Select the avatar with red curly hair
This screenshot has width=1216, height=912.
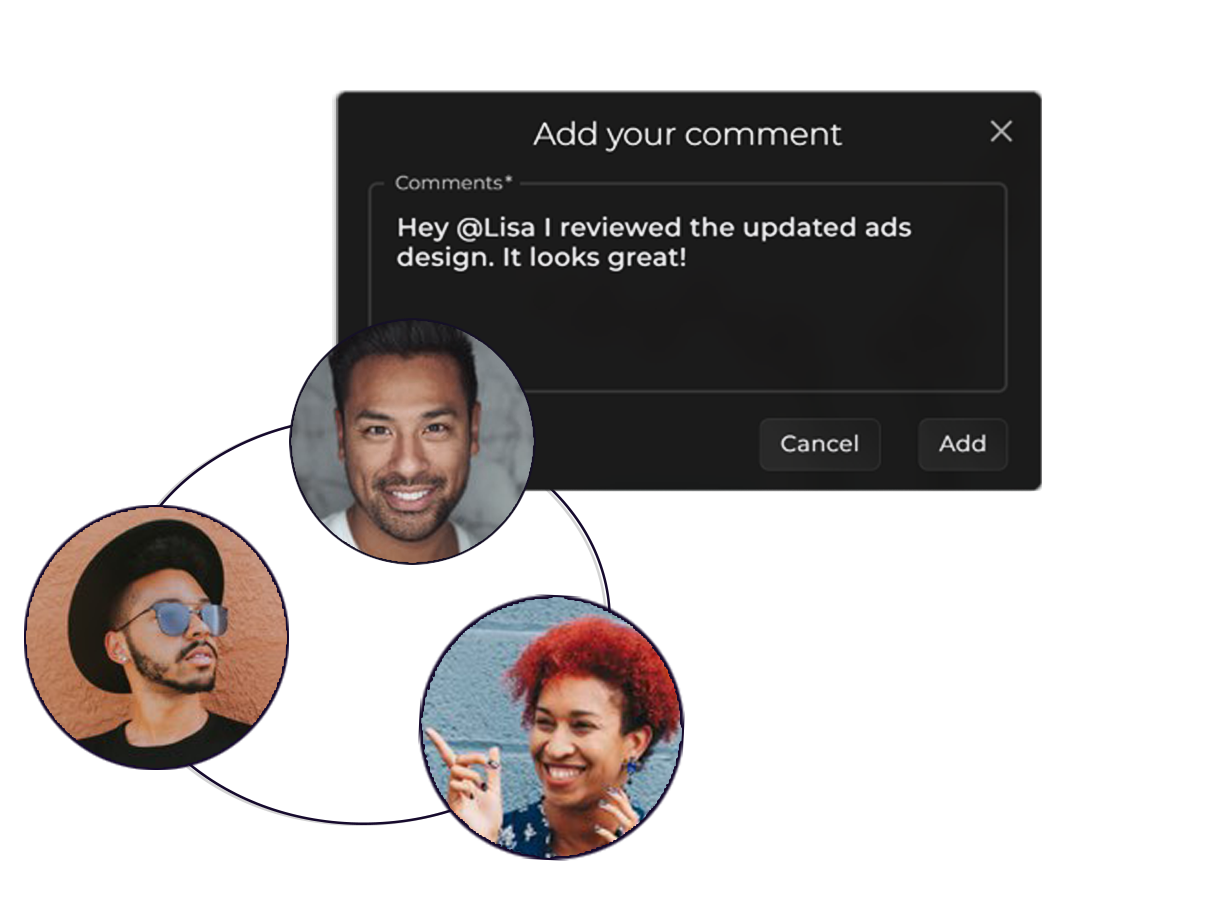(552, 725)
